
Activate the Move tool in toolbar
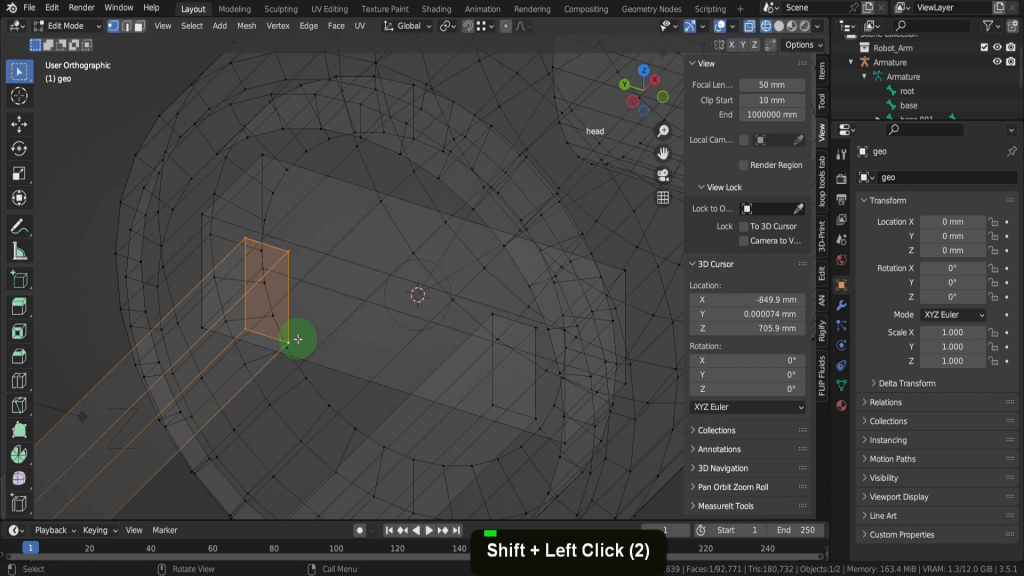[x=19, y=123]
